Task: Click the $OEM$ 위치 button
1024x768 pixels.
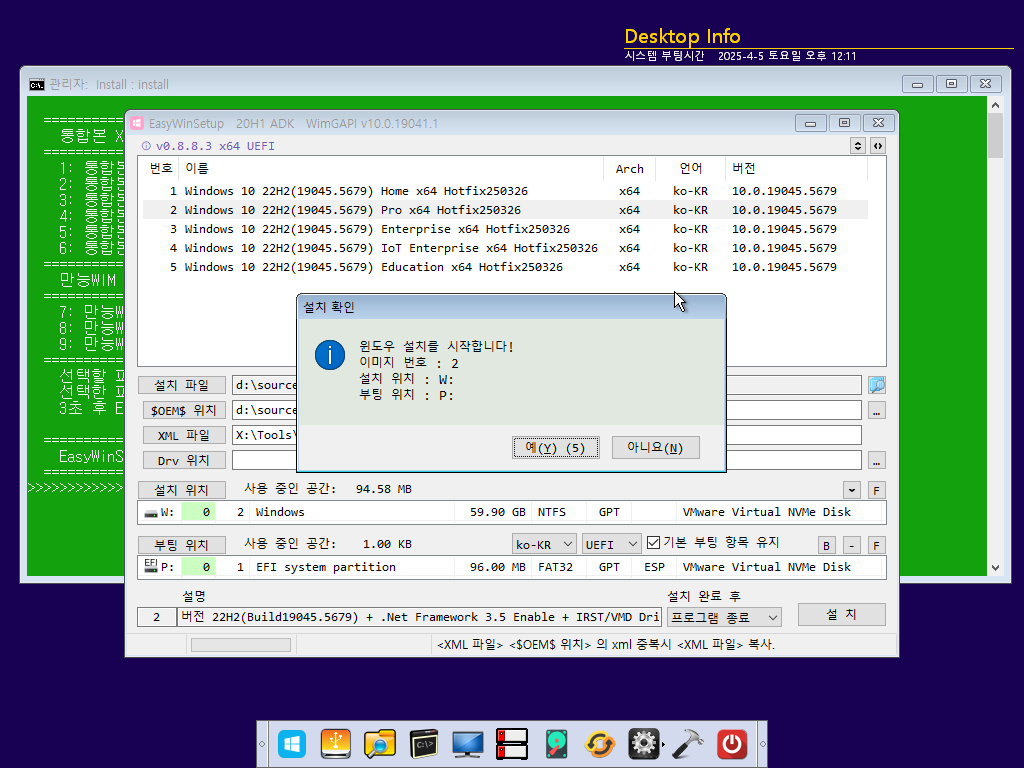Action: coord(184,410)
